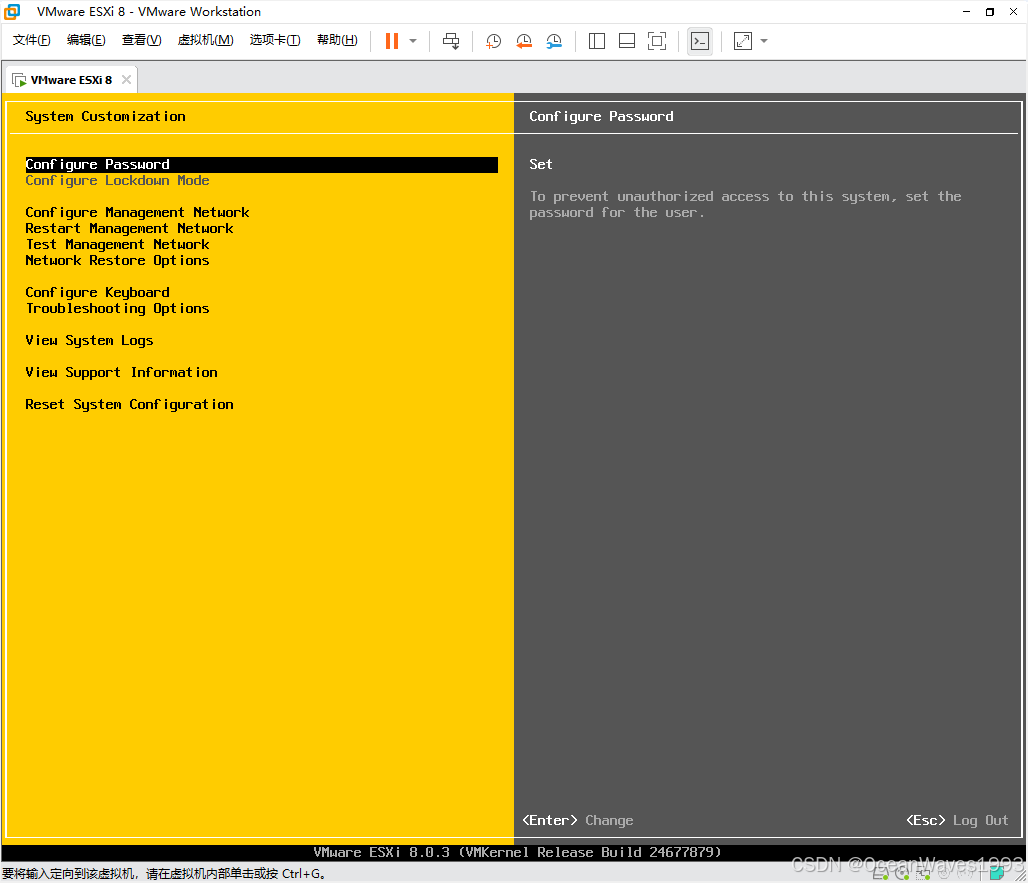Open the power options dropdown arrow
Image resolution: width=1028 pixels, height=883 pixels.
pos(413,41)
